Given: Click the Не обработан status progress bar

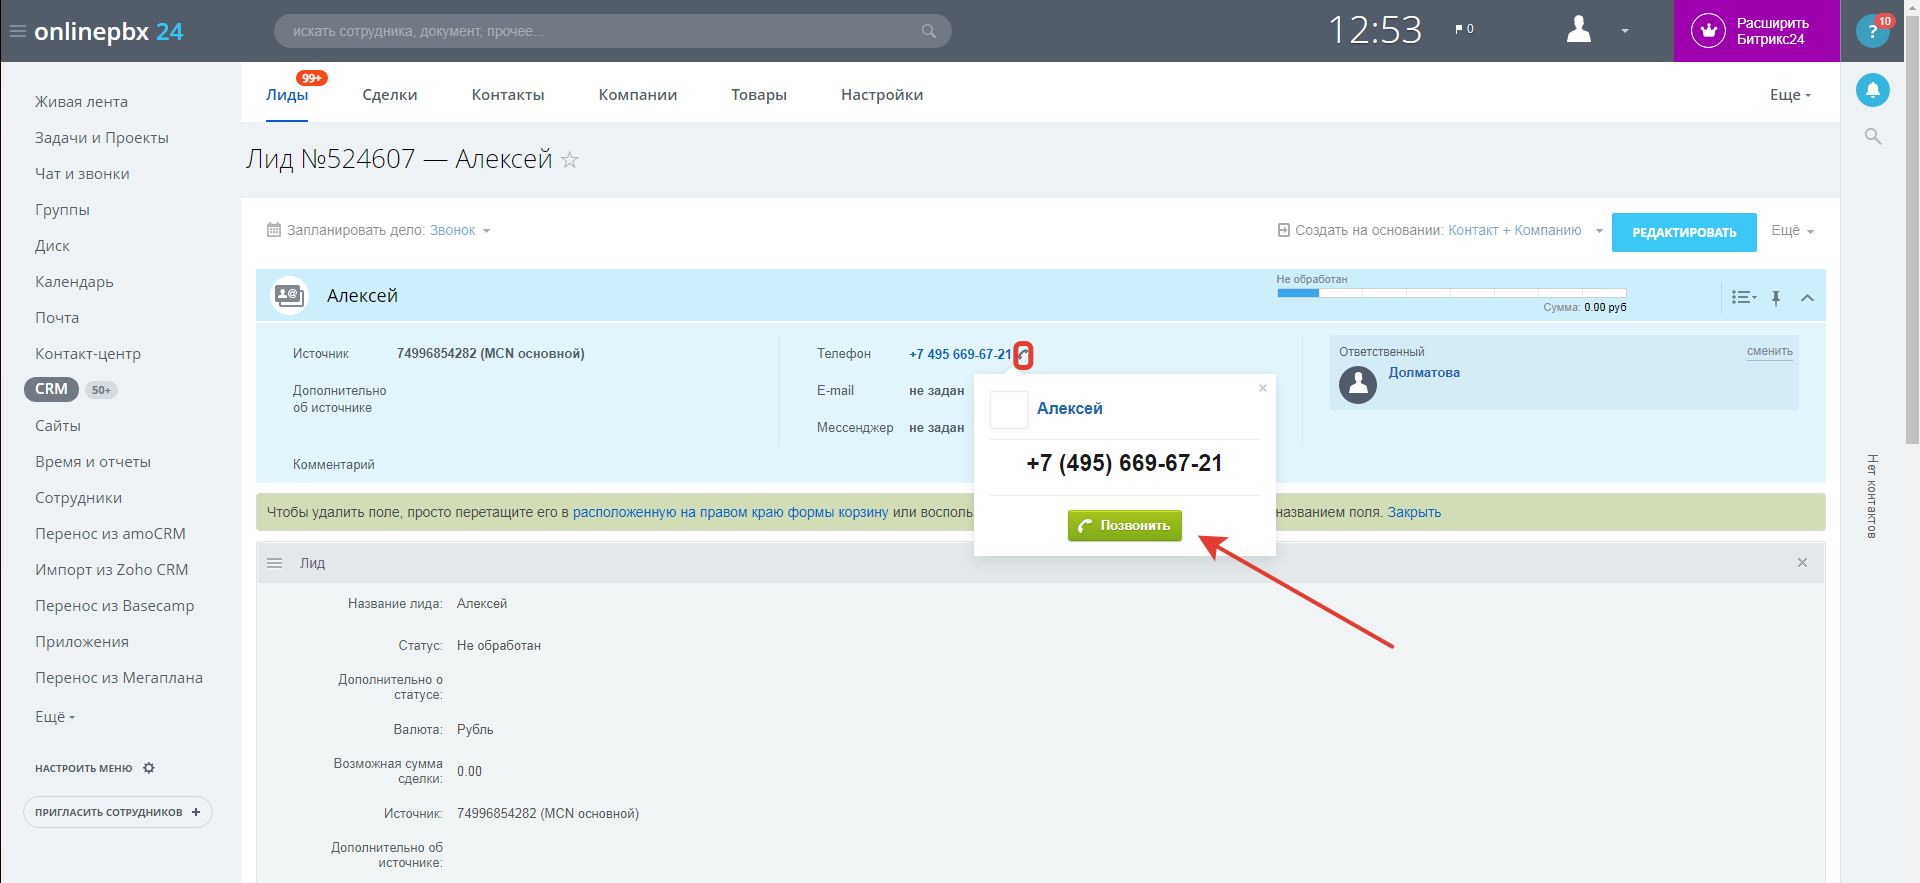Looking at the screenshot, I should pos(1451,293).
